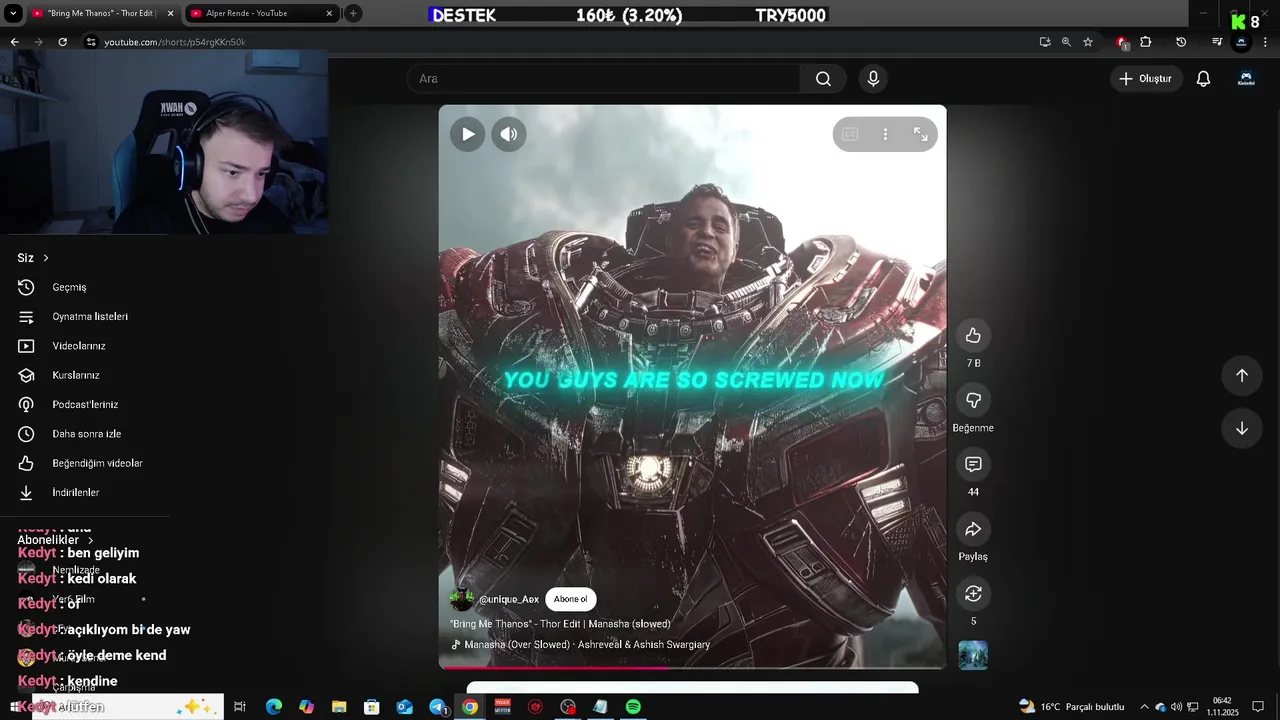
Task: Open the system tray volume icon
Action: pos(1176,707)
